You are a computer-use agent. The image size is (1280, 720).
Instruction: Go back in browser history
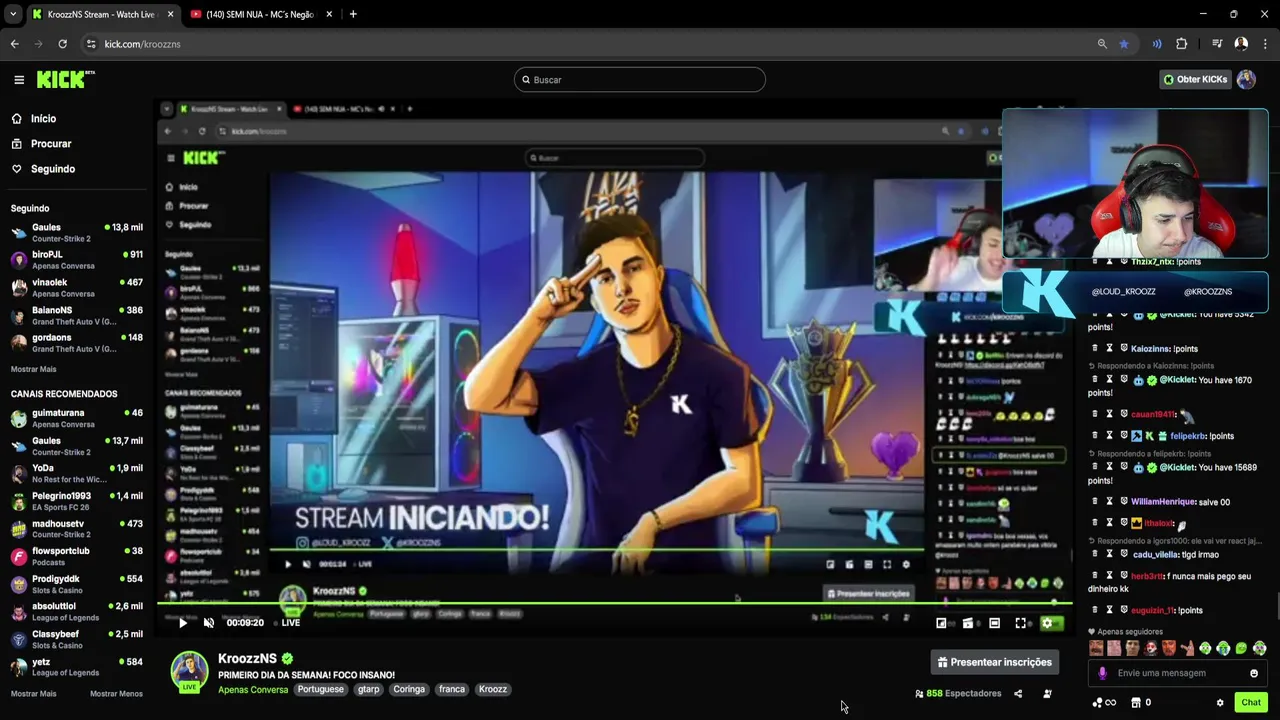click(14, 44)
